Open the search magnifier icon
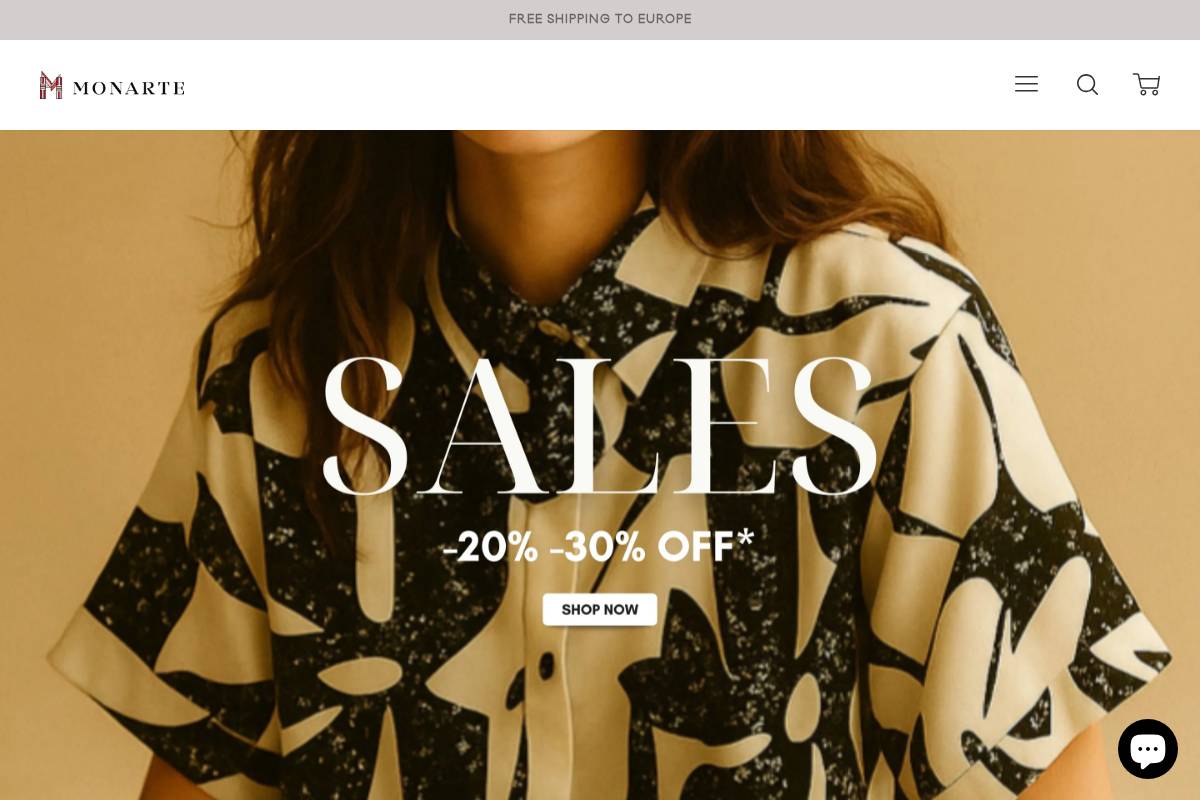This screenshot has height=800, width=1200. [x=1087, y=84]
